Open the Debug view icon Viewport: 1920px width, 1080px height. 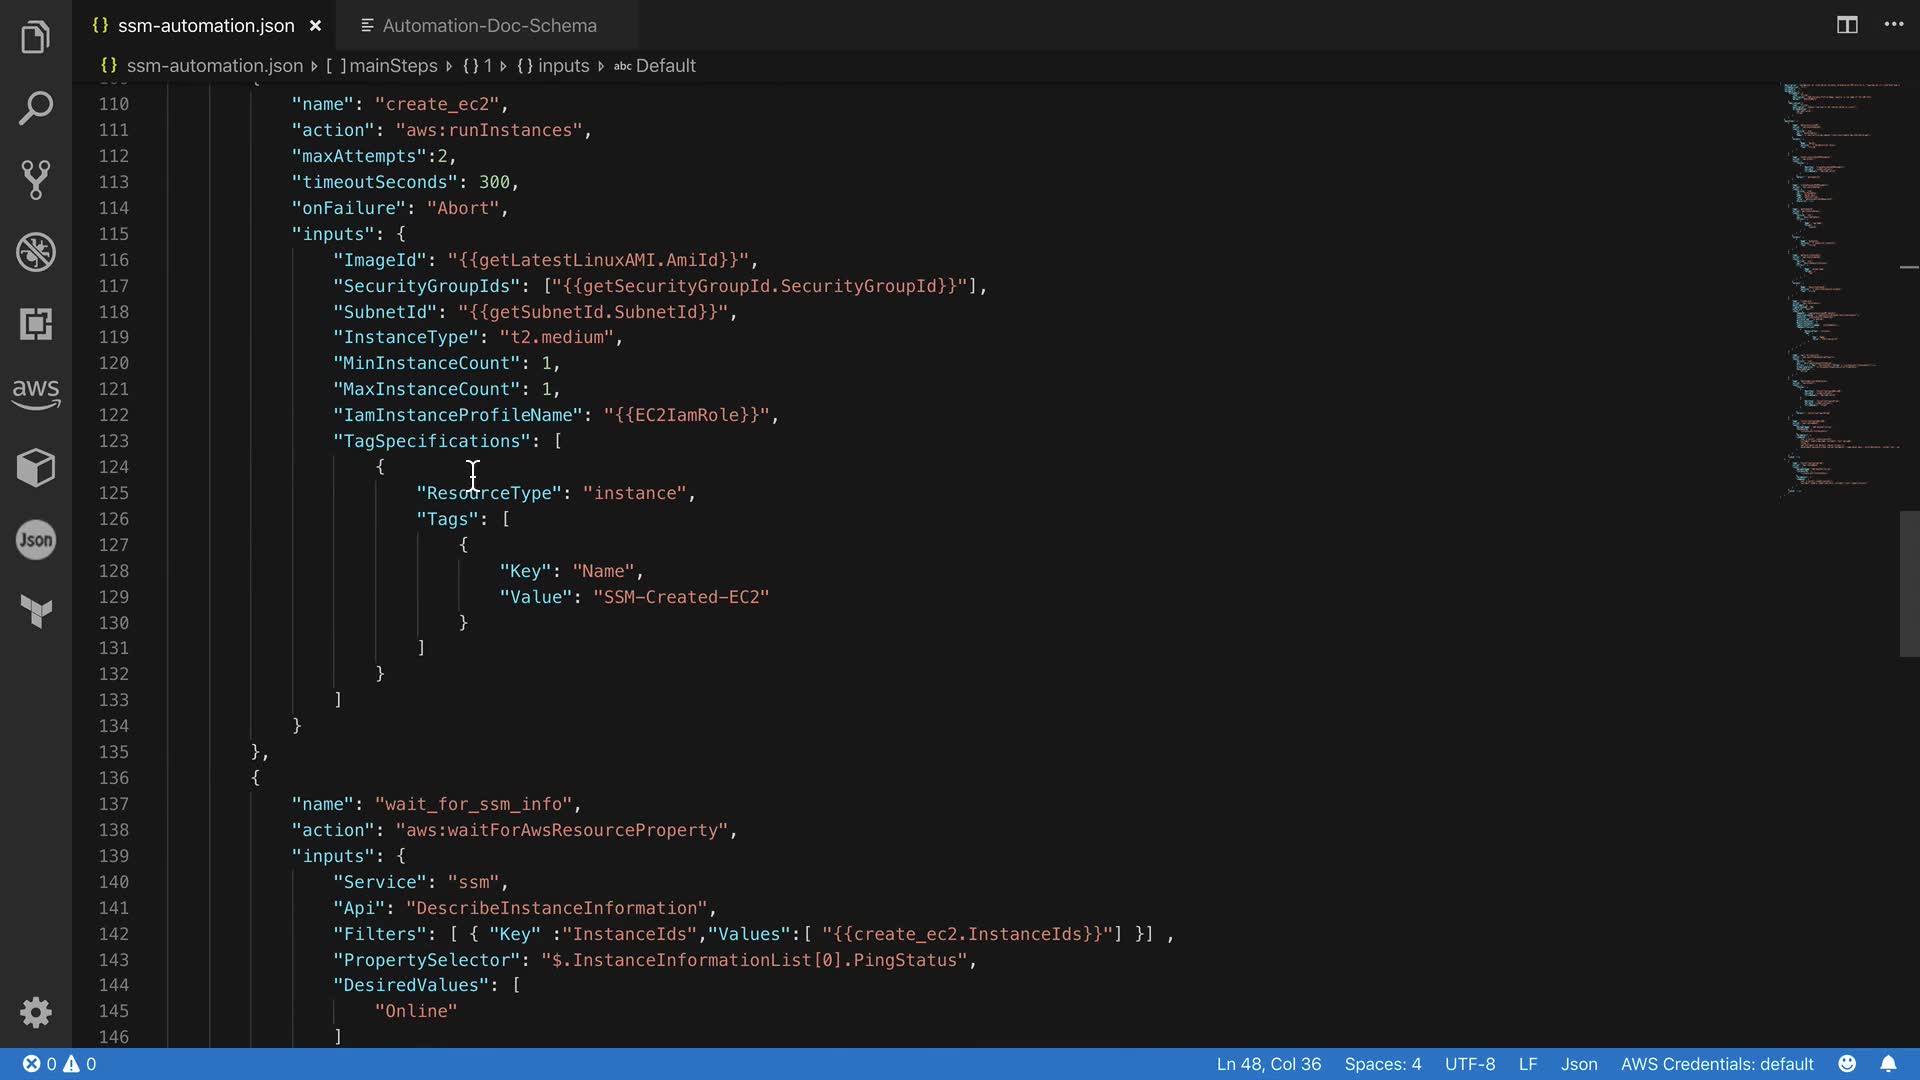(36, 252)
